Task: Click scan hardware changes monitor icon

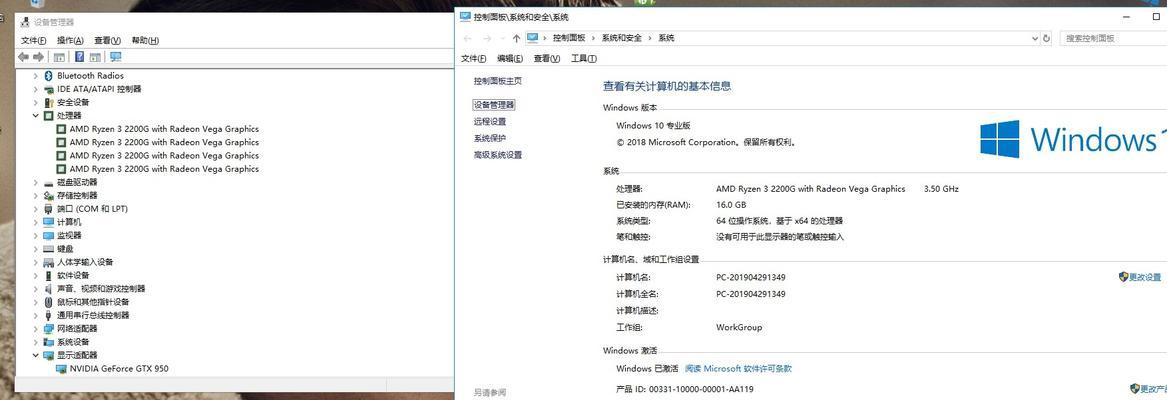Action: 115,57
